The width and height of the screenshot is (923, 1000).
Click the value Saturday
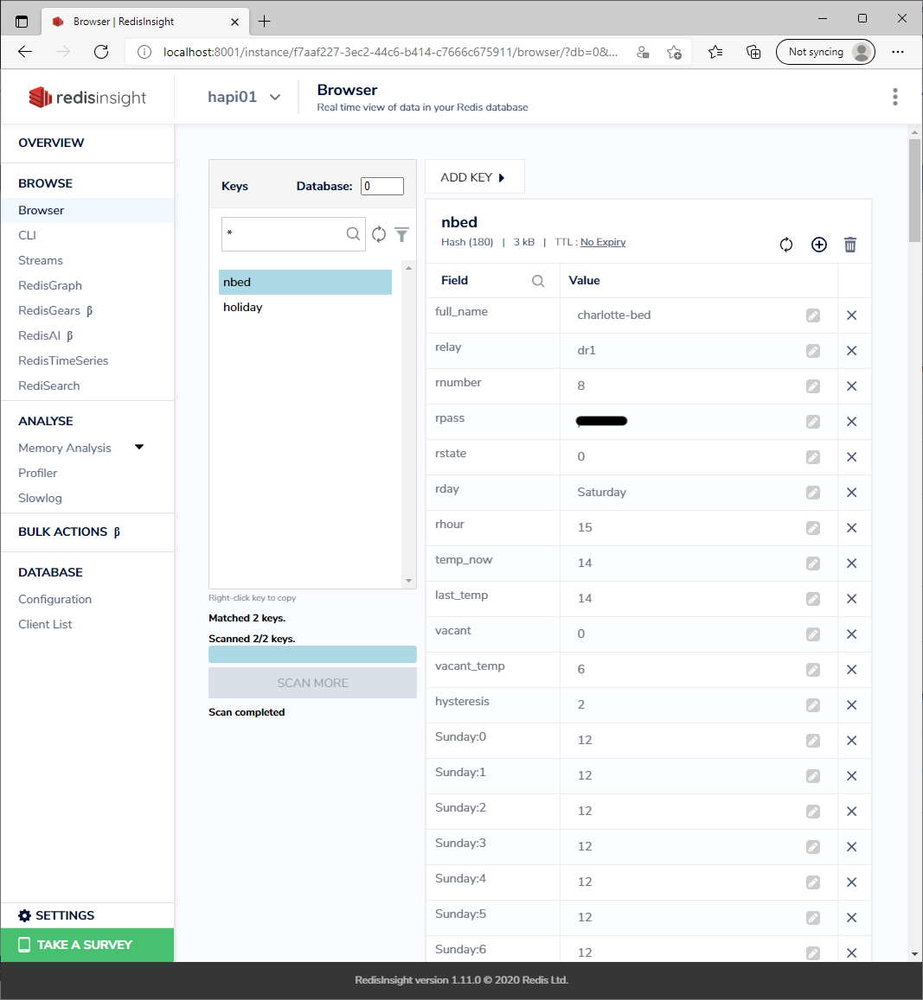[602, 492]
